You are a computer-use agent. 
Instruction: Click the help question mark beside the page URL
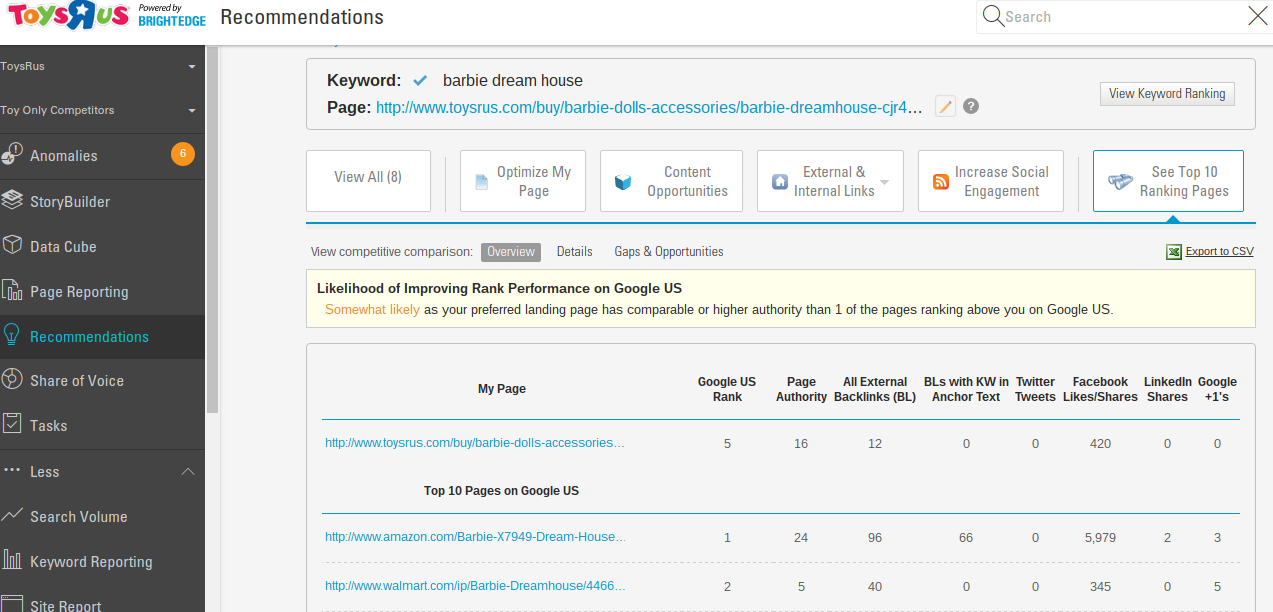[x=970, y=105]
